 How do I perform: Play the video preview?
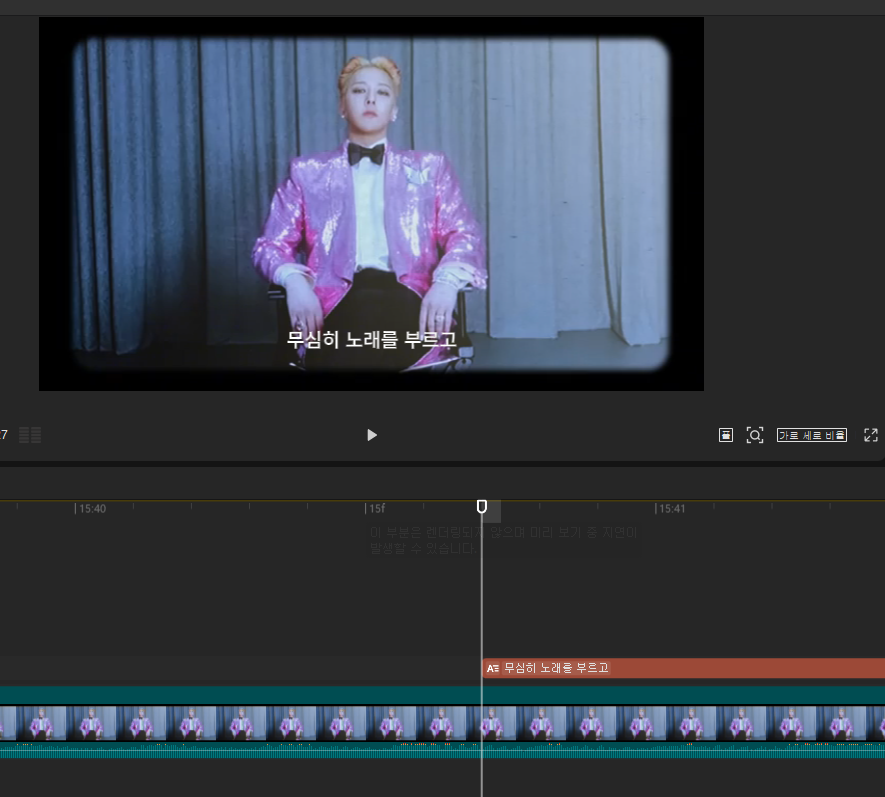coord(371,435)
